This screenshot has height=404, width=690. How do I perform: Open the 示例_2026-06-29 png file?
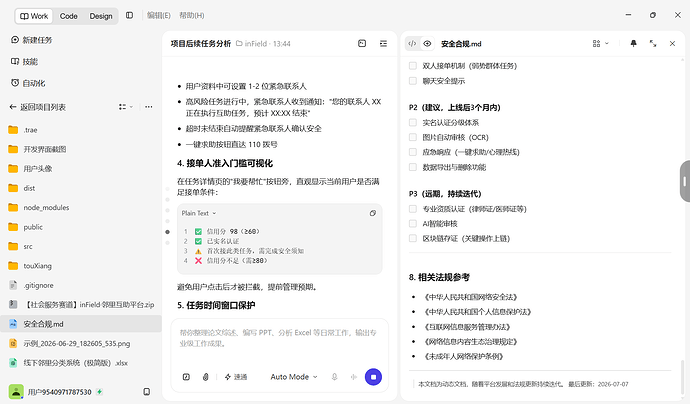pos(81,343)
